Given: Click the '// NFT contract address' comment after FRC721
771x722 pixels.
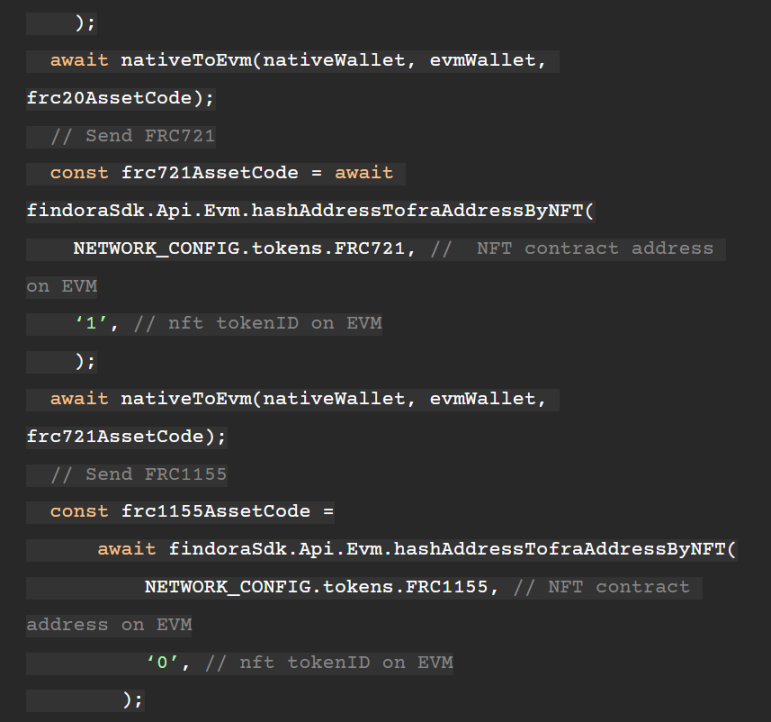Looking at the screenshot, I should 572,249.
